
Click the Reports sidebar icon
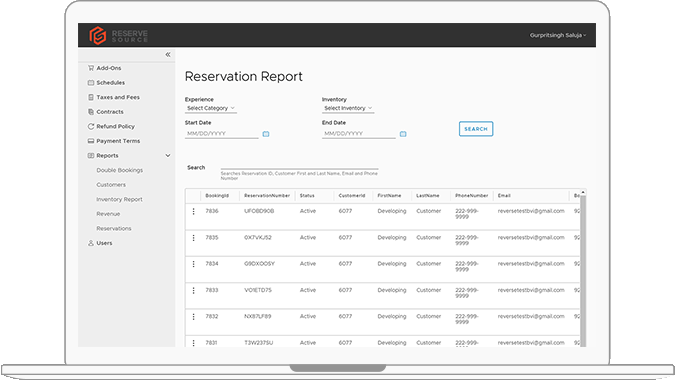point(91,156)
